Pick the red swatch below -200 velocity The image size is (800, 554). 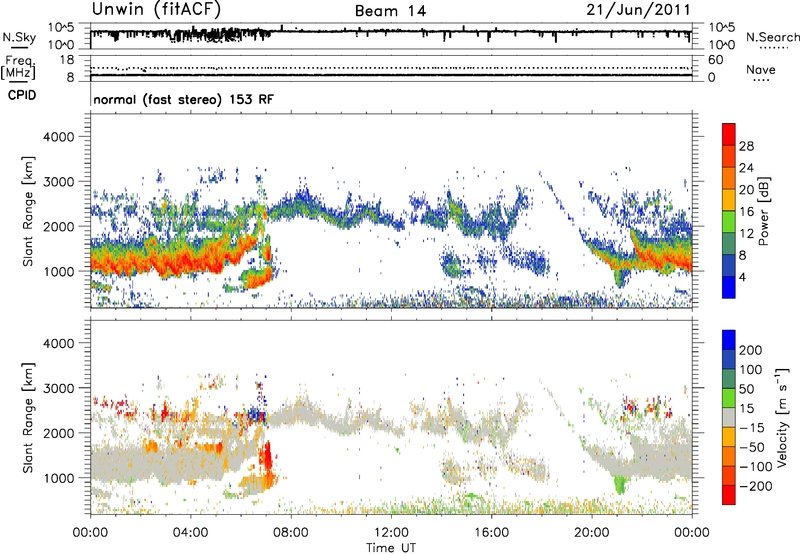tap(729, 495)
